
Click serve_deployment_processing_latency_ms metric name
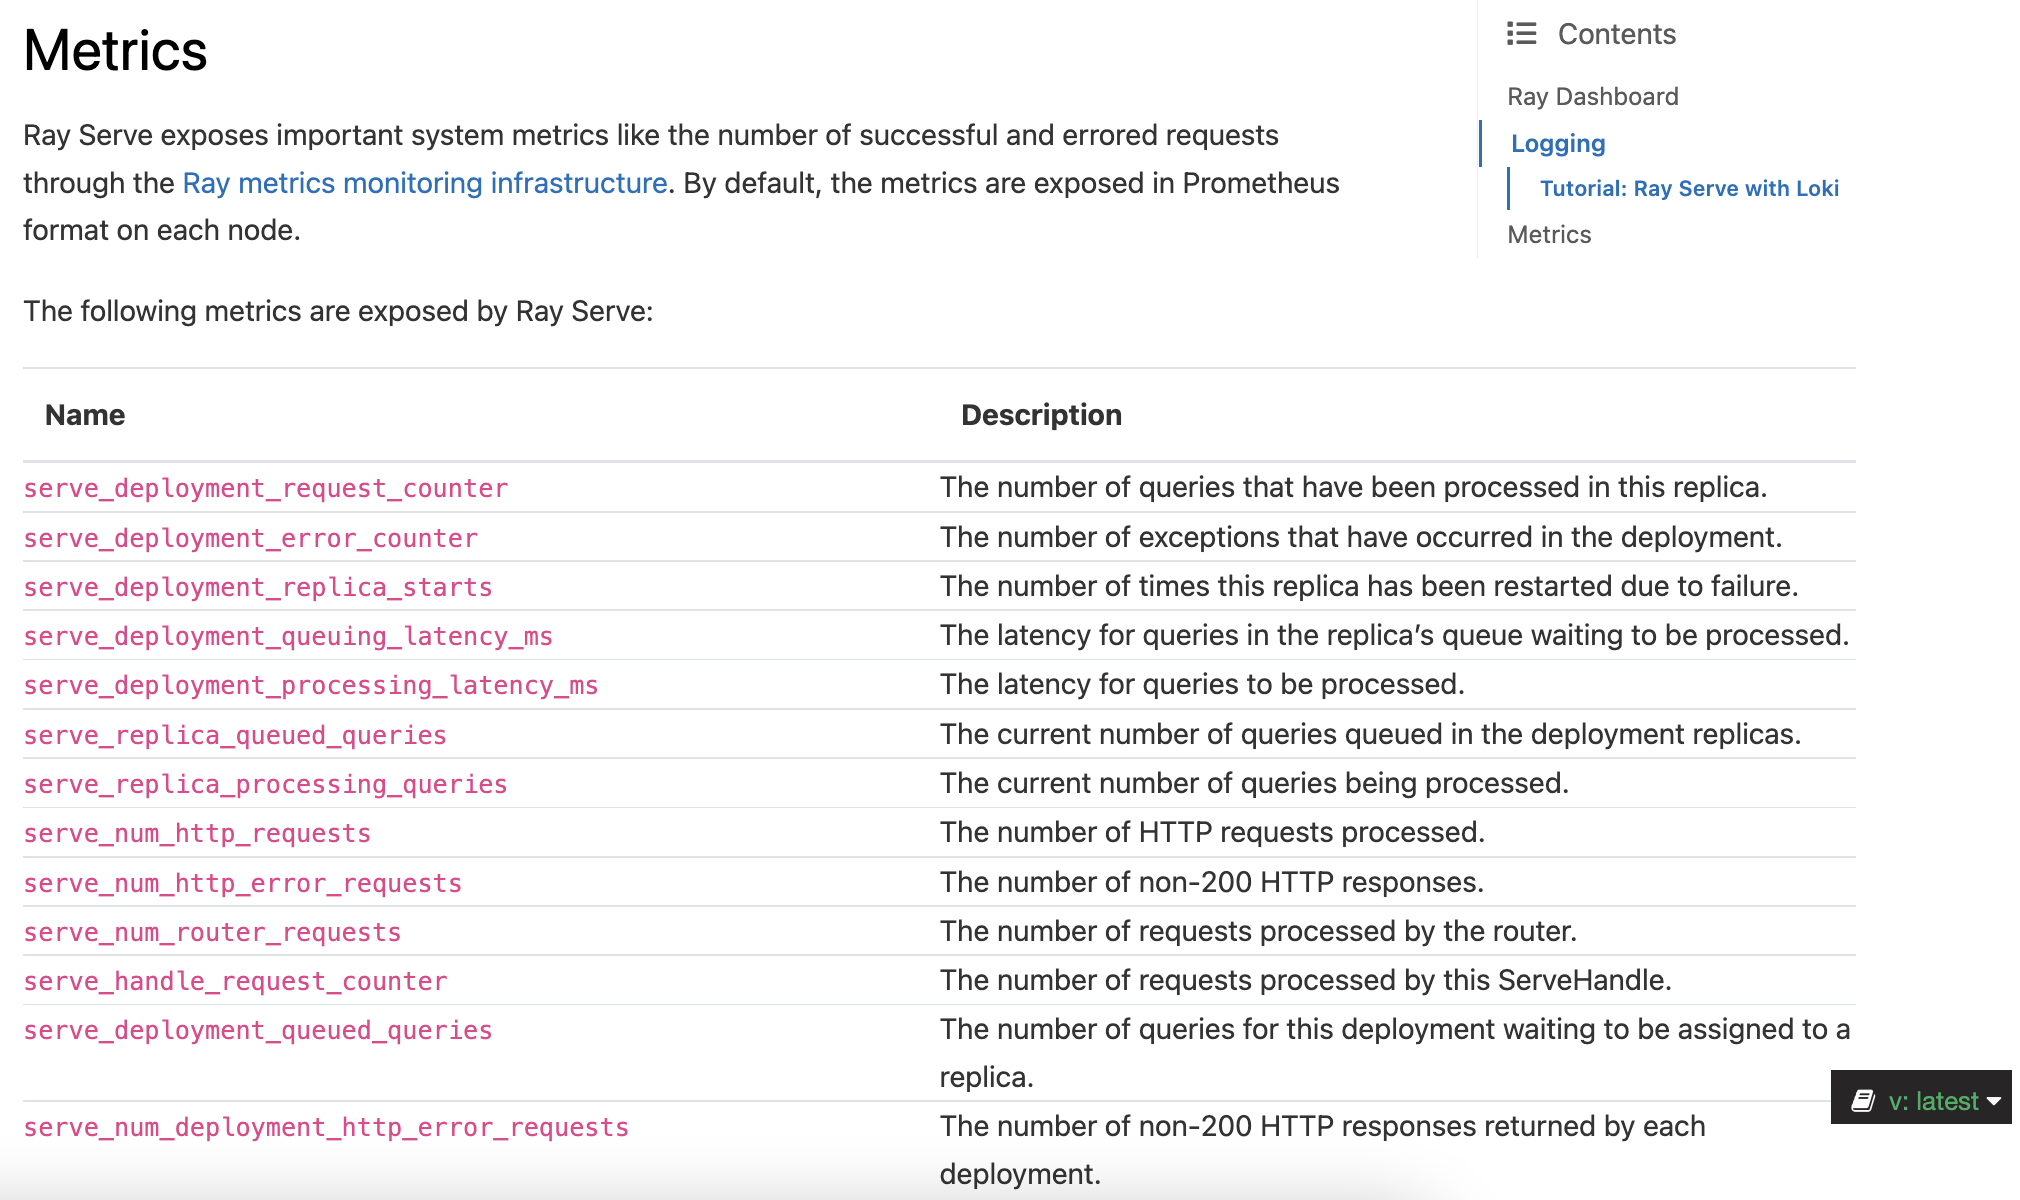point(310,685)
